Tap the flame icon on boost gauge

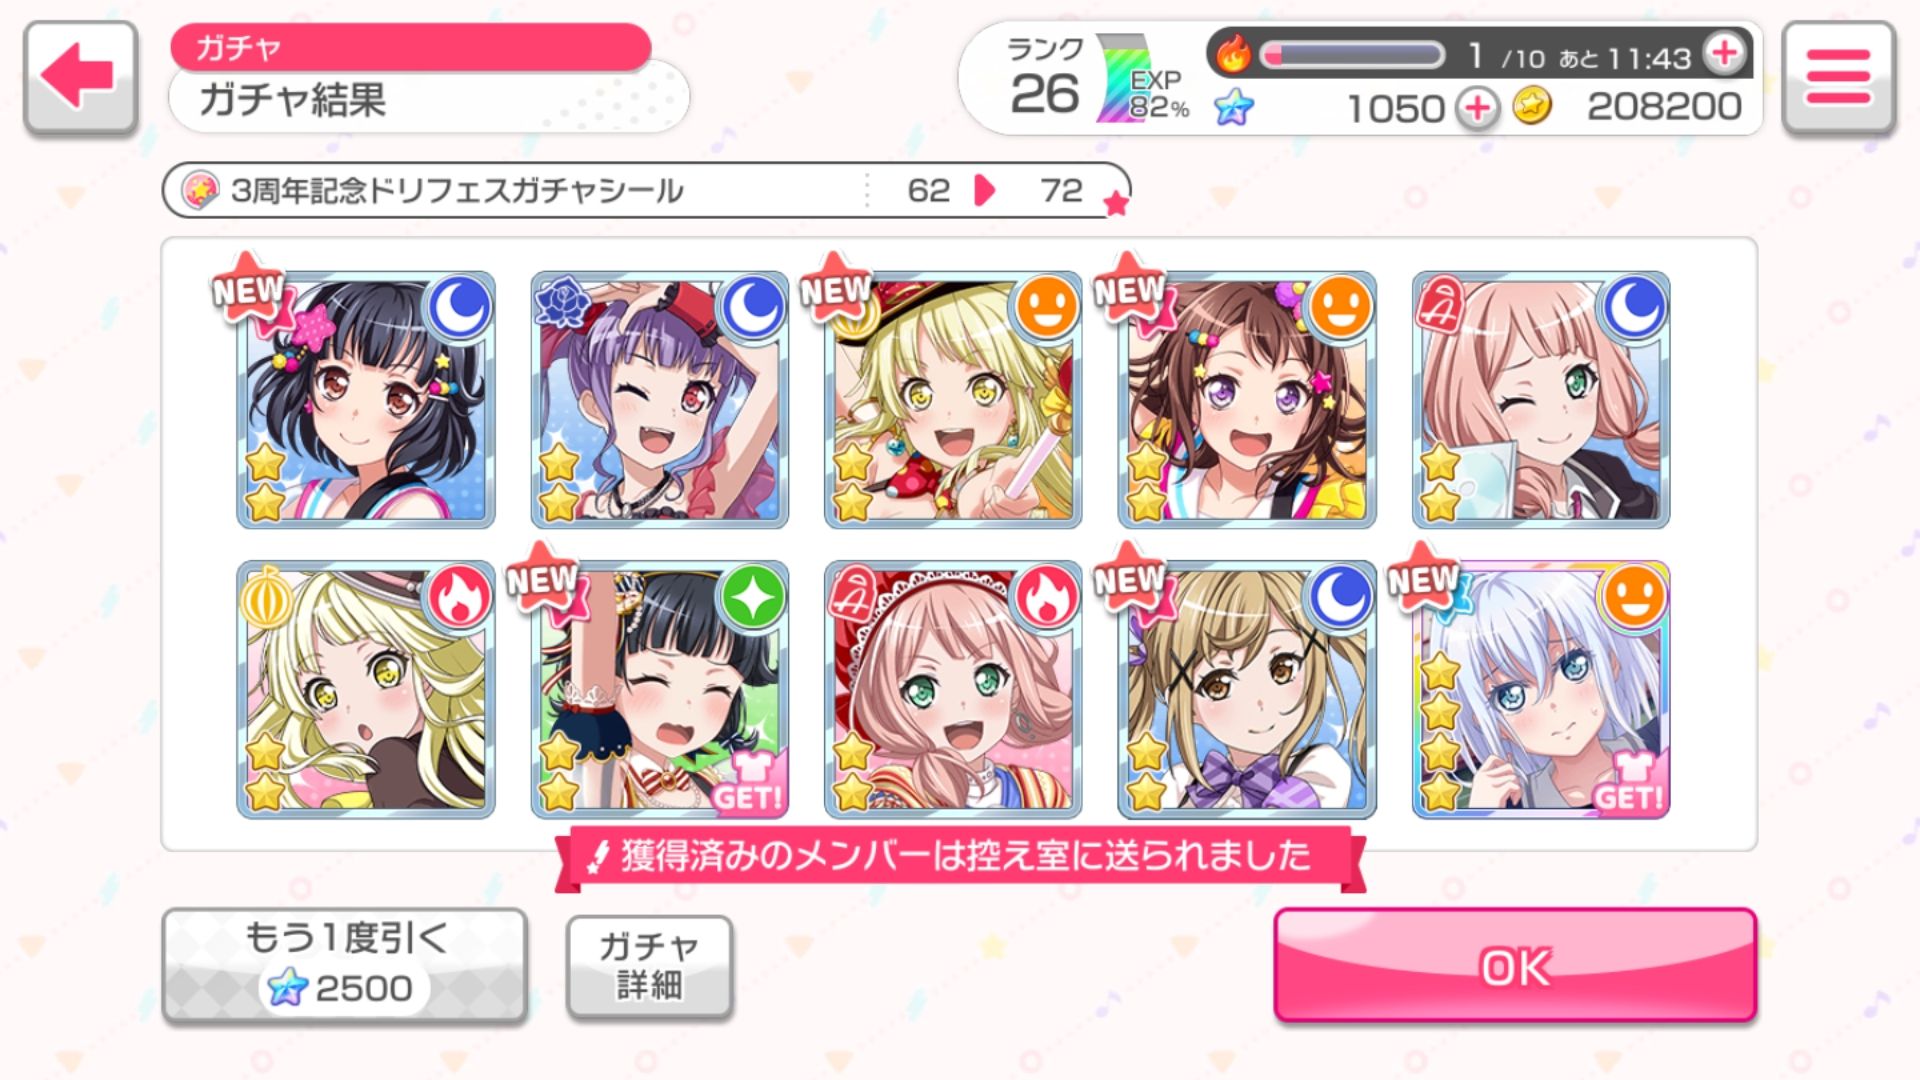pos(1234,54)
